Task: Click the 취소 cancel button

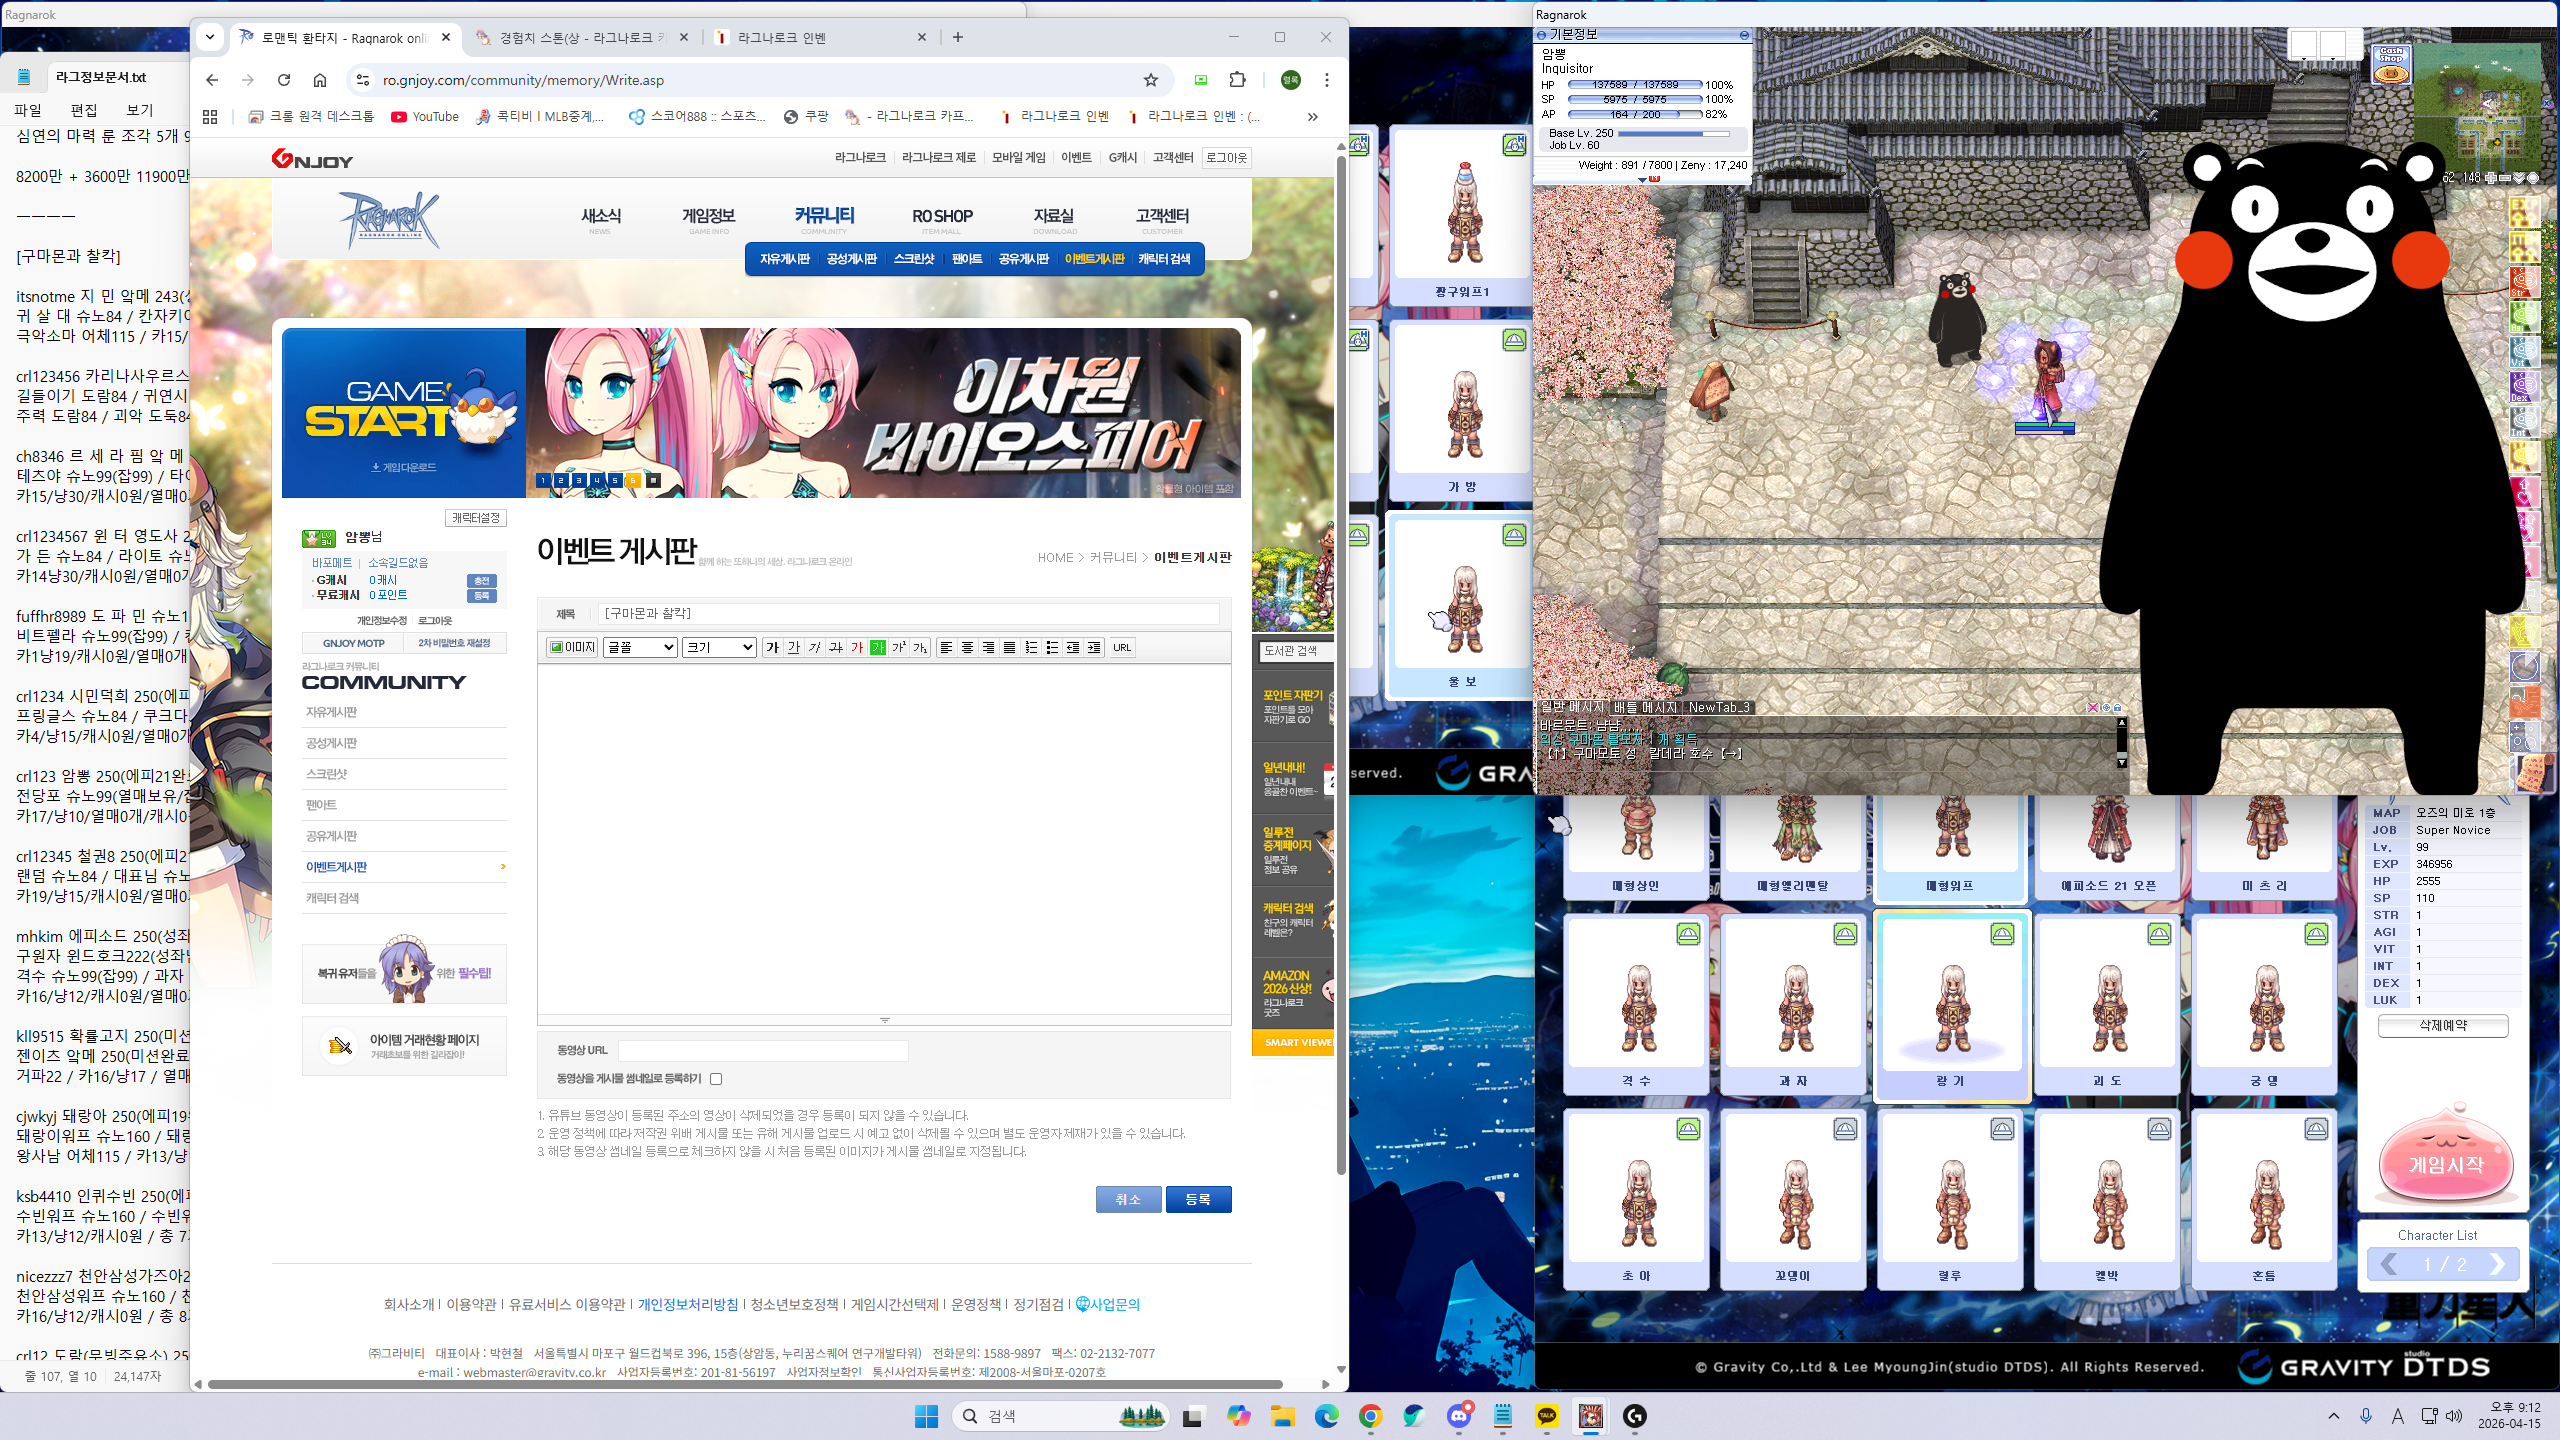Action: pos(1128,1199)
